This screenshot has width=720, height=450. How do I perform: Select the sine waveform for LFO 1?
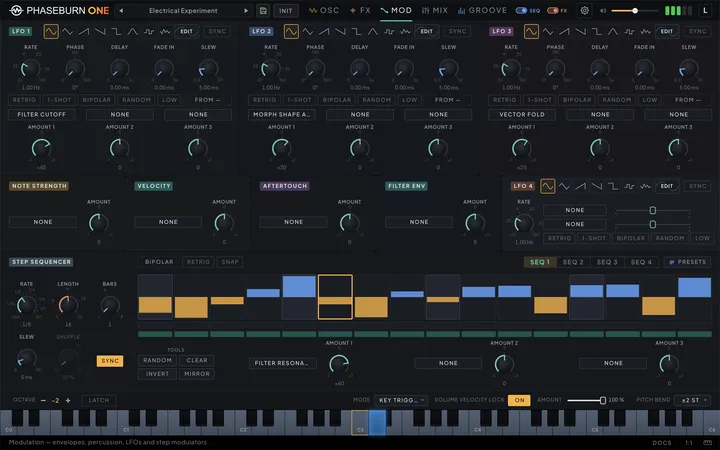point(51,32)
